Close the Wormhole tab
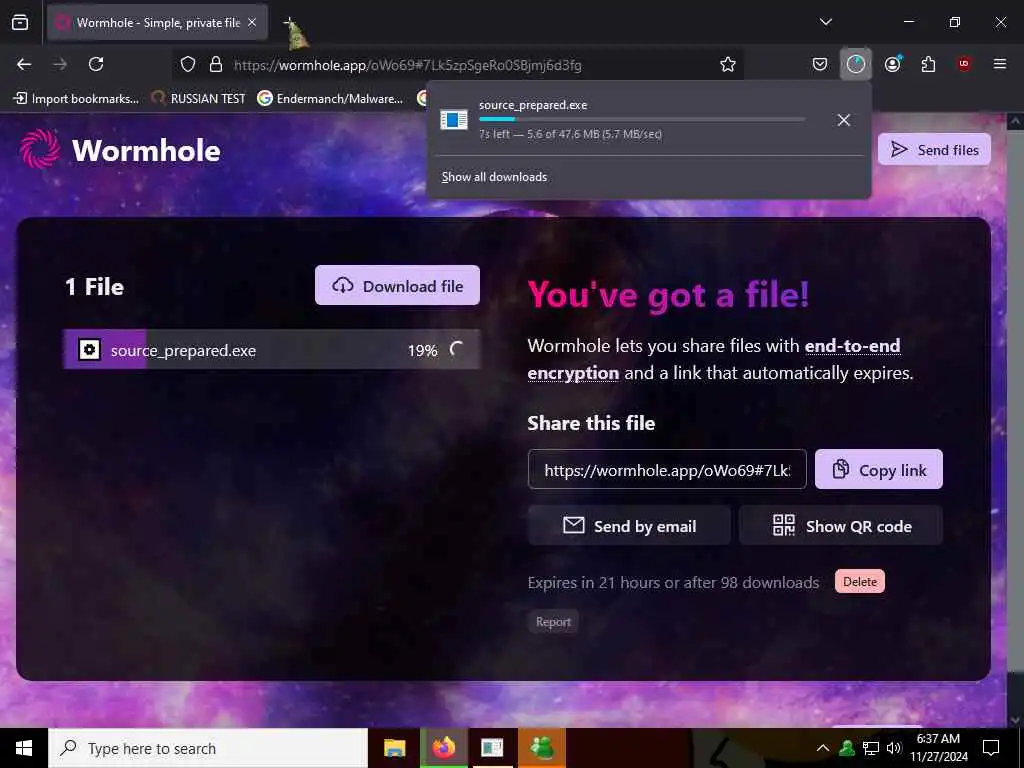The width and height of the screenshot is (1024, 768). 252,22
